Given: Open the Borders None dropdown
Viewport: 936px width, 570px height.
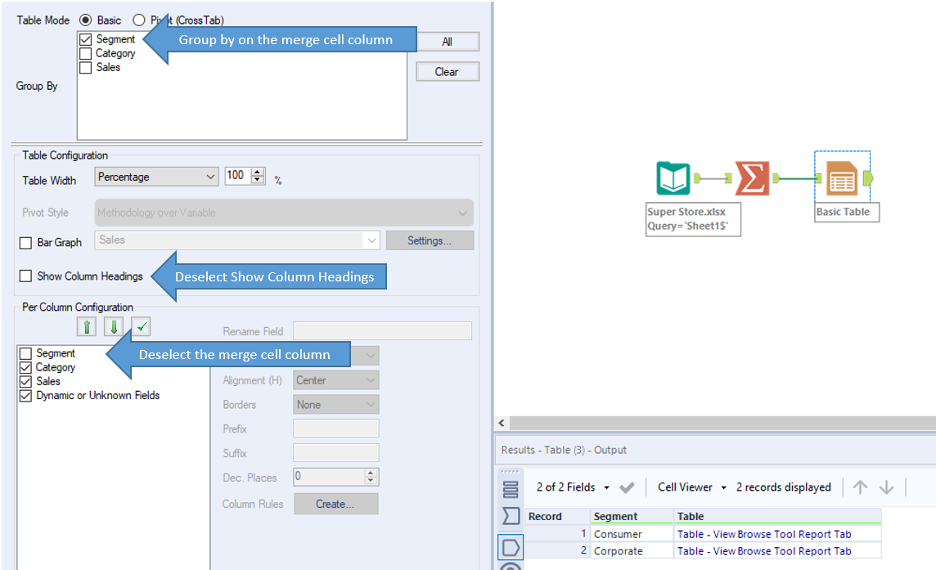Looking at the screenshot, I should tap(336, 405).
